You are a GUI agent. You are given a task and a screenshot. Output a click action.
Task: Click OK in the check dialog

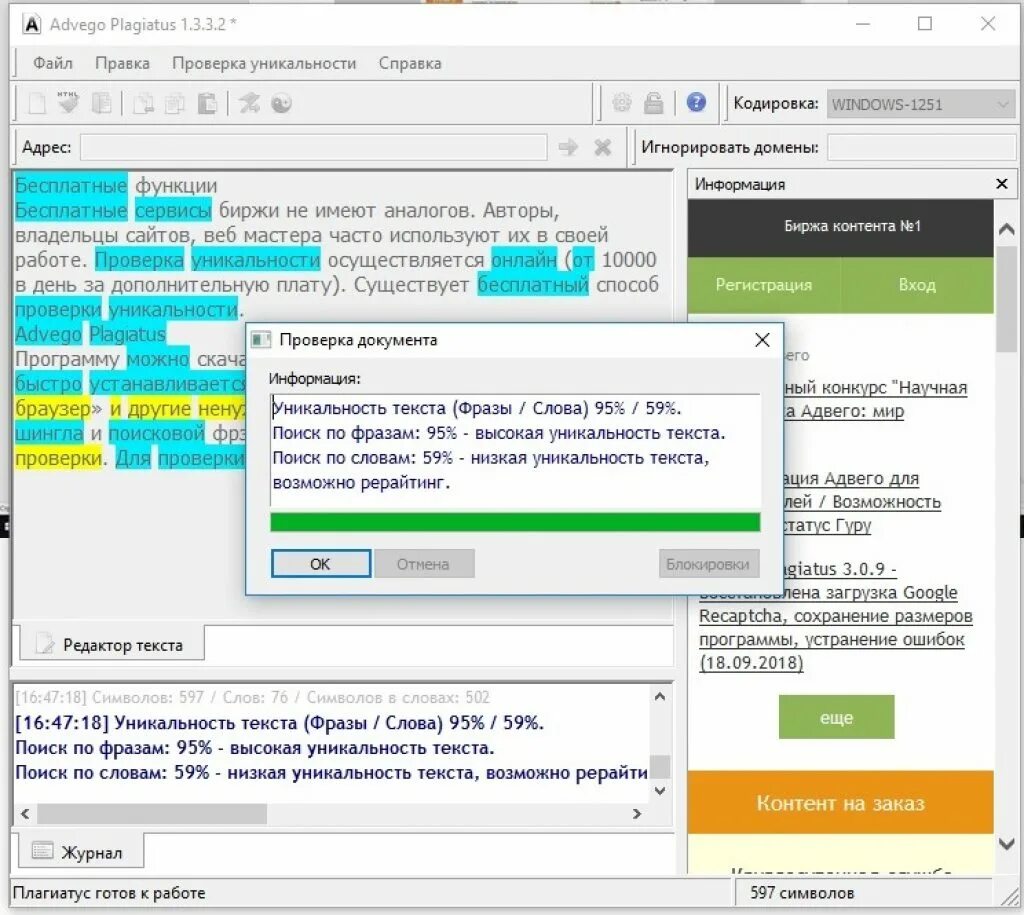pos(321,564)
